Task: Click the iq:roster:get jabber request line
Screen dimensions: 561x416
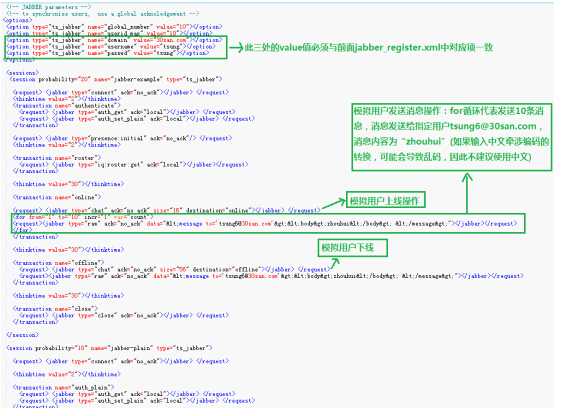Action: 133,165
